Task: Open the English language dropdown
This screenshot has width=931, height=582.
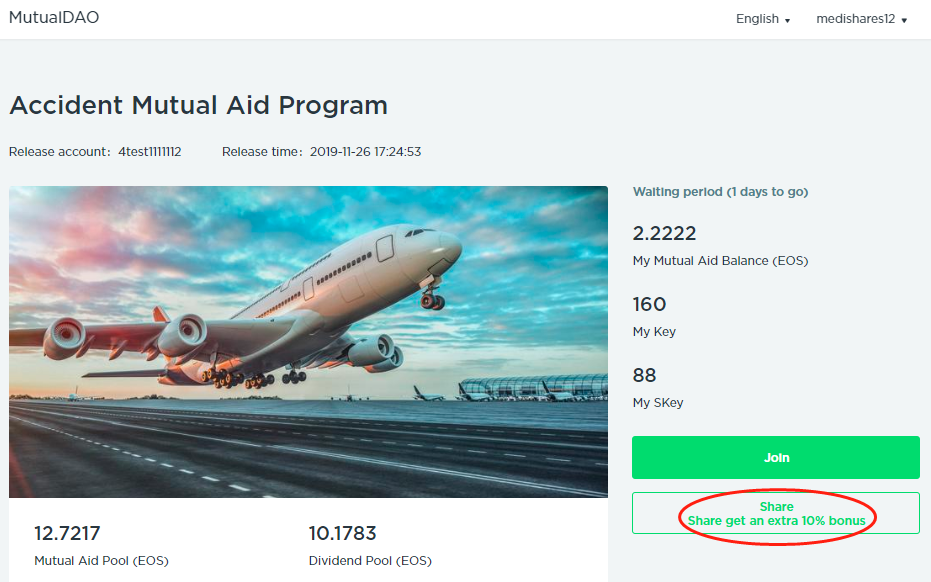Action: pyautogui.click(x=763, y=19)
